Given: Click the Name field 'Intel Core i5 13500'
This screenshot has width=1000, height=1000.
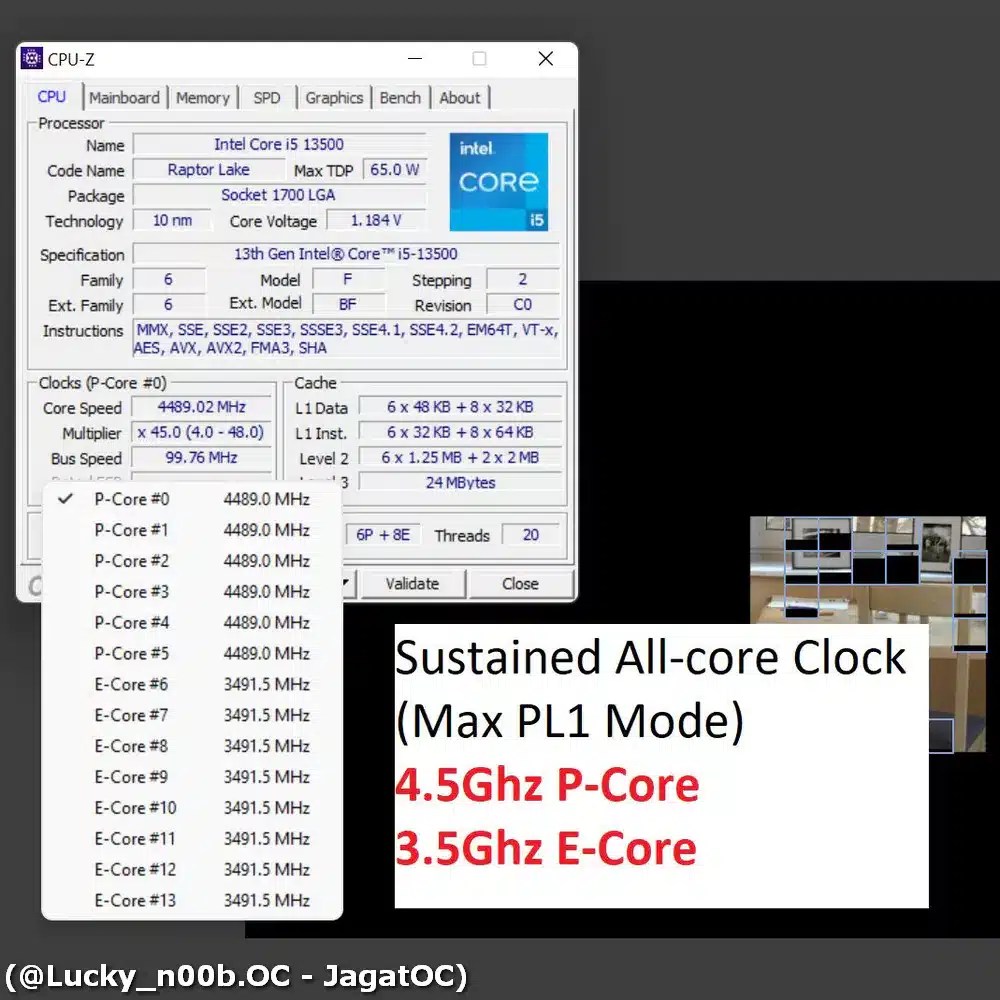Looking at the screenshot, I should pos(279,144).
